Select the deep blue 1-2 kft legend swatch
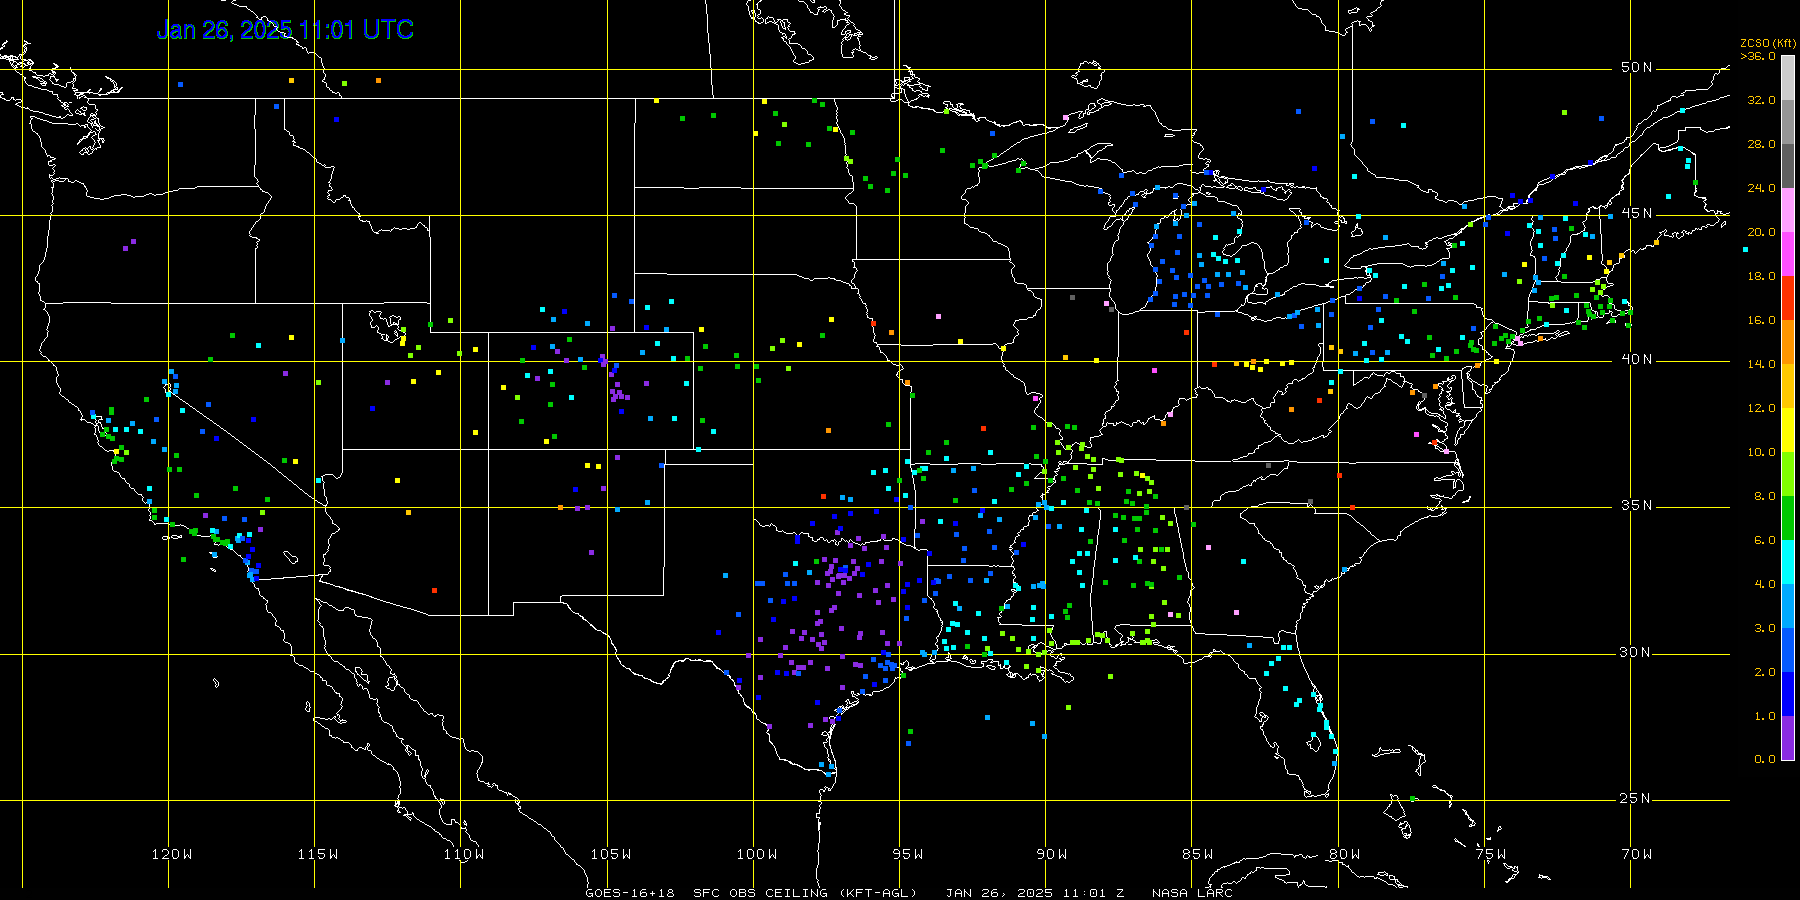Viewport: 1800px width, 900px height. (x=1788, y=694)
